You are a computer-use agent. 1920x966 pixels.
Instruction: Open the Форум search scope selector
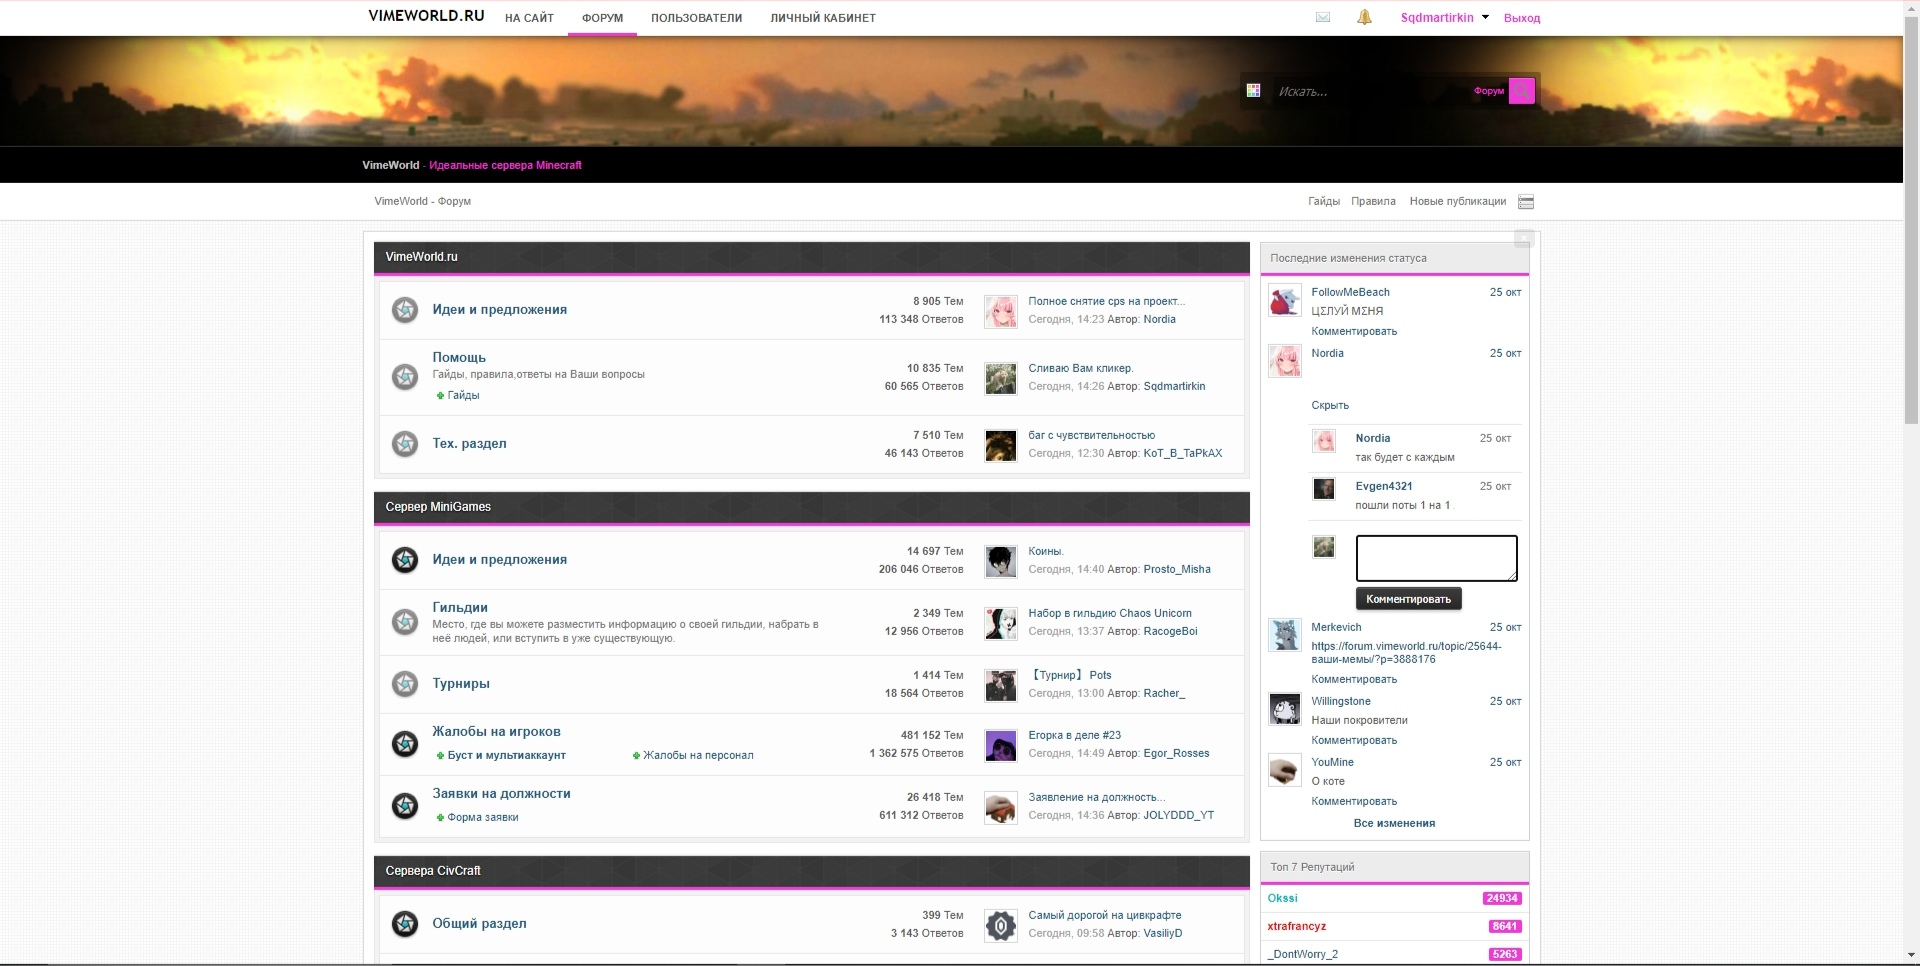[x=1488, y=91]
